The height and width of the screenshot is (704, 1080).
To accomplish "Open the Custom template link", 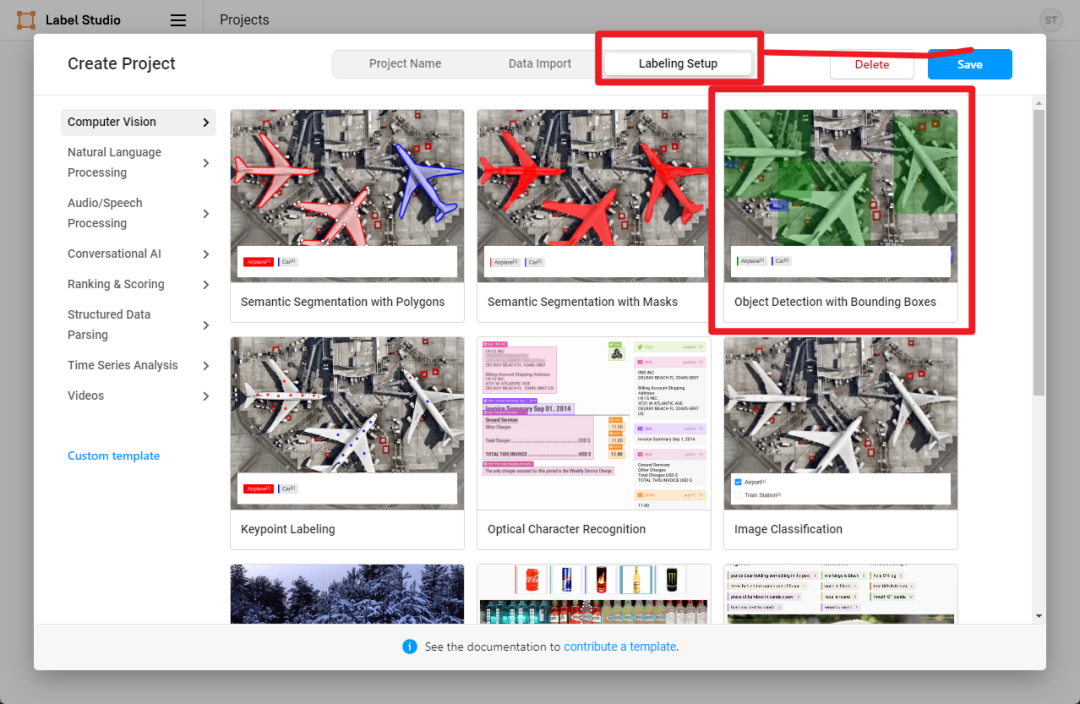I will click(x=114, y=456).
